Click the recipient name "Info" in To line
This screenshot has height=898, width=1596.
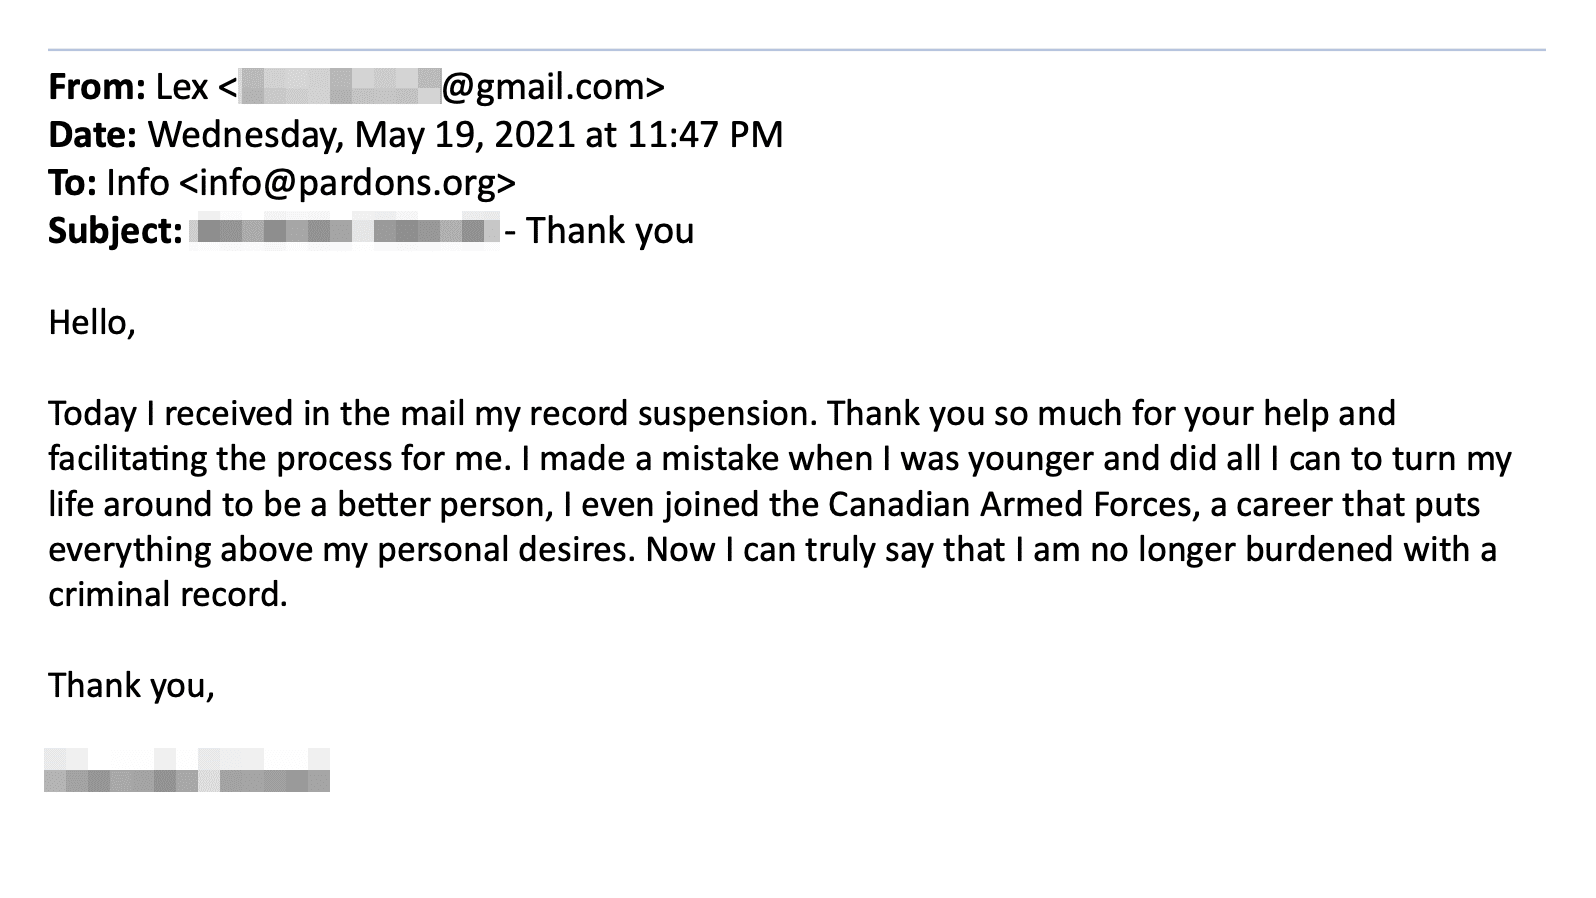coord(137,183)
